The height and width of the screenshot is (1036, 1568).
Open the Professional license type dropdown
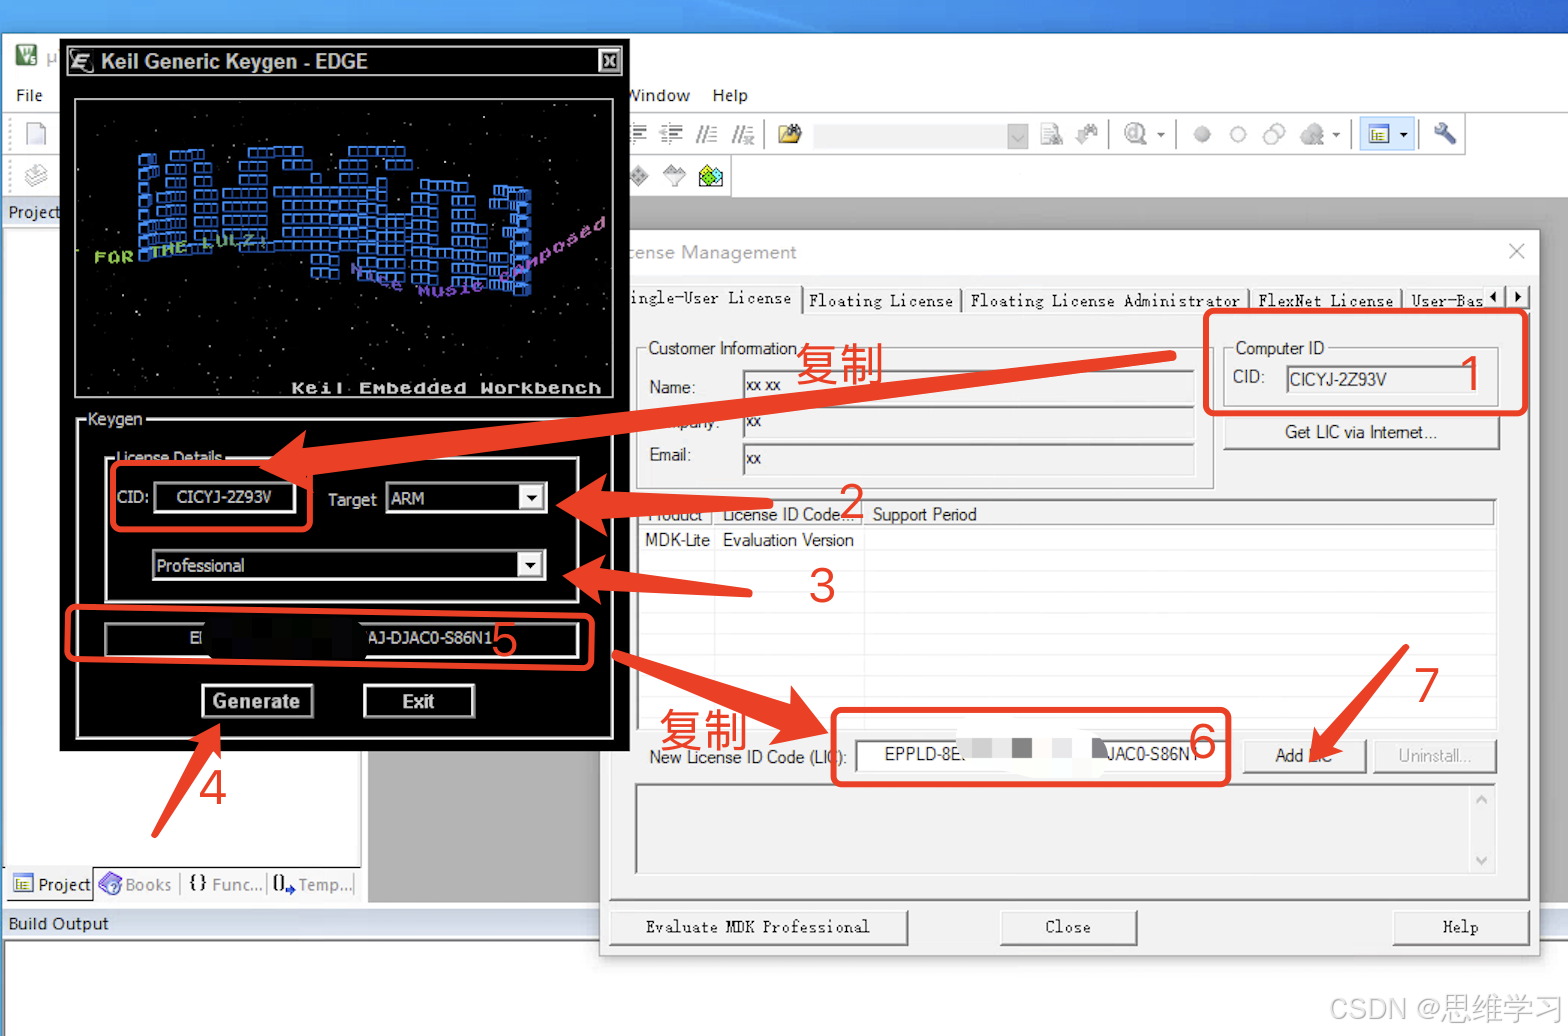point(531,565)
